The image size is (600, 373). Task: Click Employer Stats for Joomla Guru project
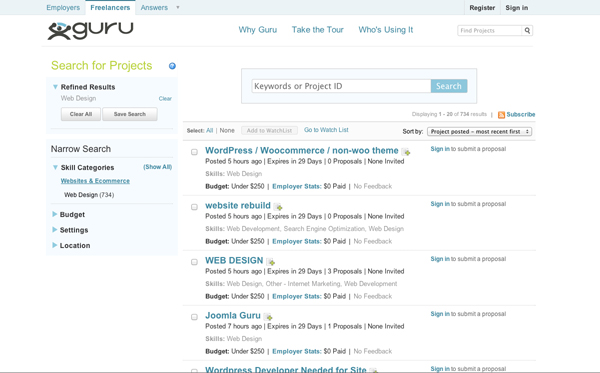(297, 351)
